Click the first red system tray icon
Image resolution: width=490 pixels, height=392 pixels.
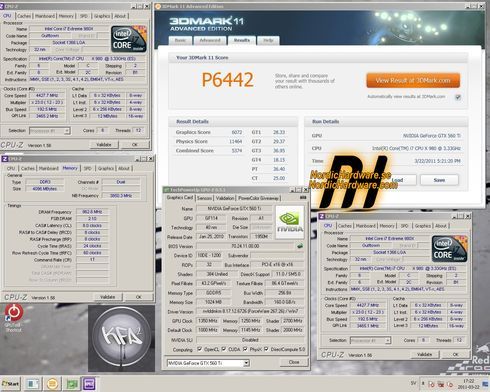pos(431,384)
